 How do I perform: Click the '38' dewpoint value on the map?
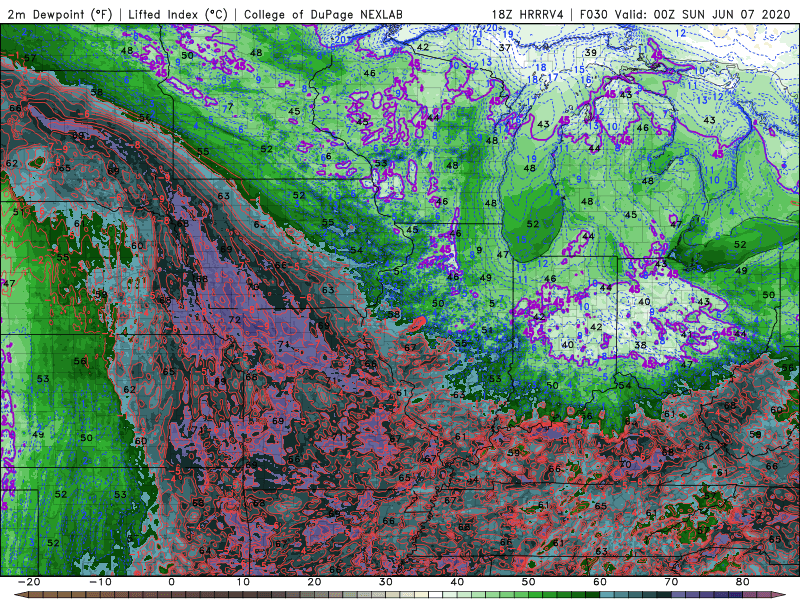(640, 345)
